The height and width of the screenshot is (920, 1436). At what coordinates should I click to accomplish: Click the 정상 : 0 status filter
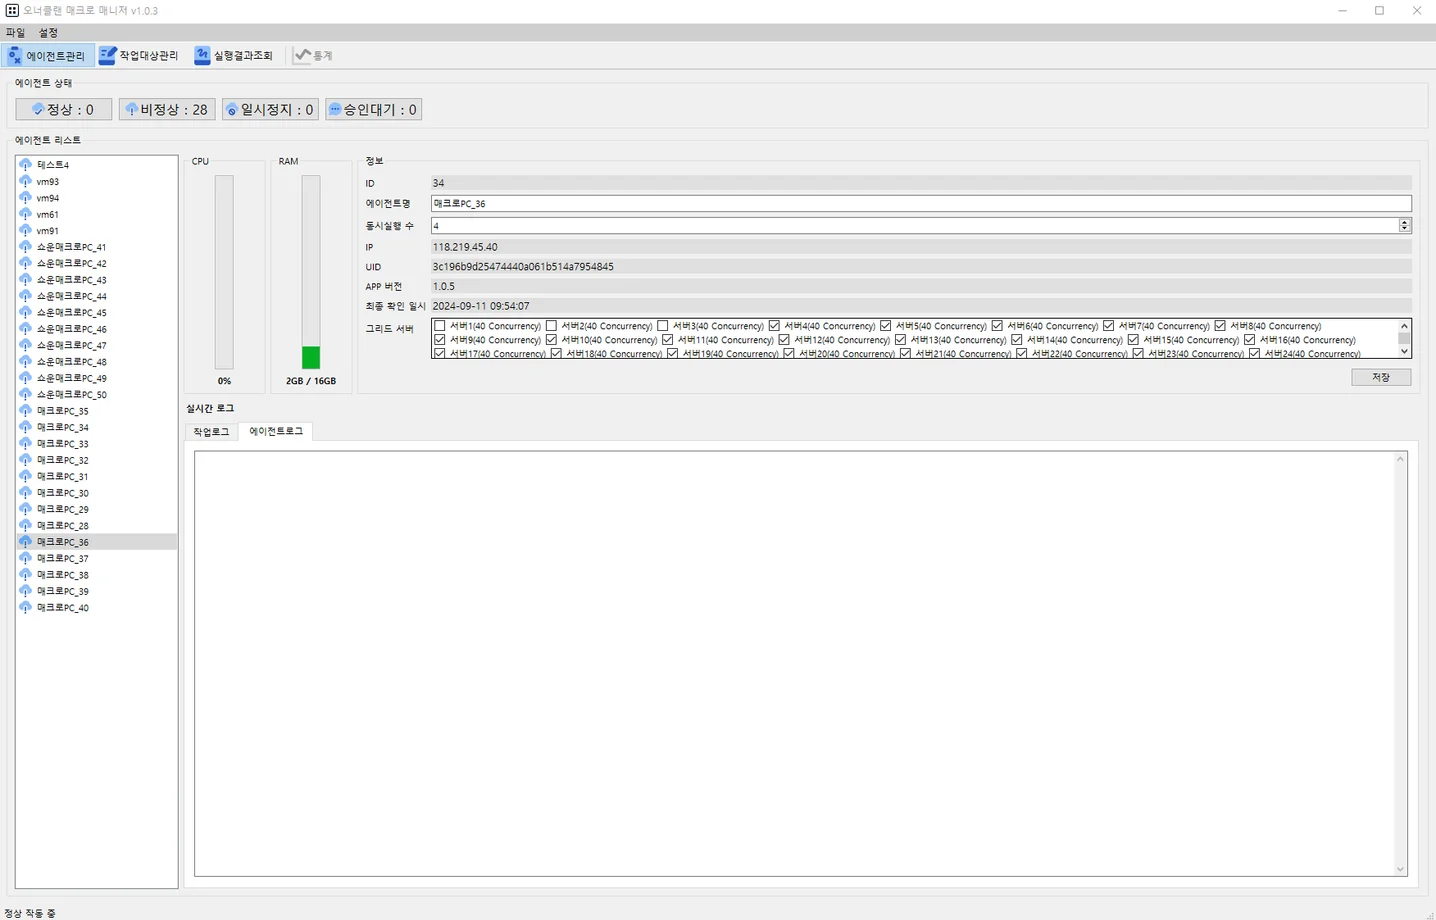(63, 110)
